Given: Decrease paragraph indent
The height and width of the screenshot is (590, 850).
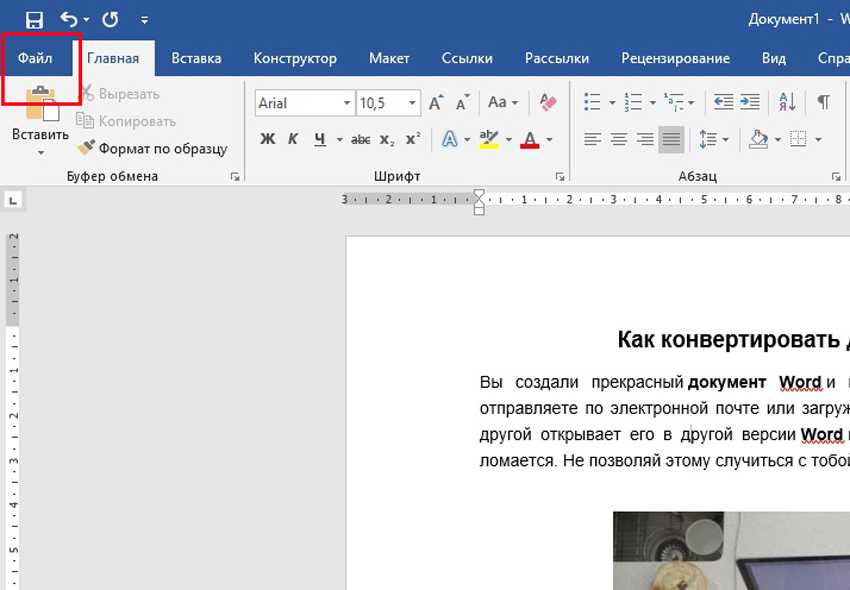Looking at the screenshot, I should (x=723, y=102).
